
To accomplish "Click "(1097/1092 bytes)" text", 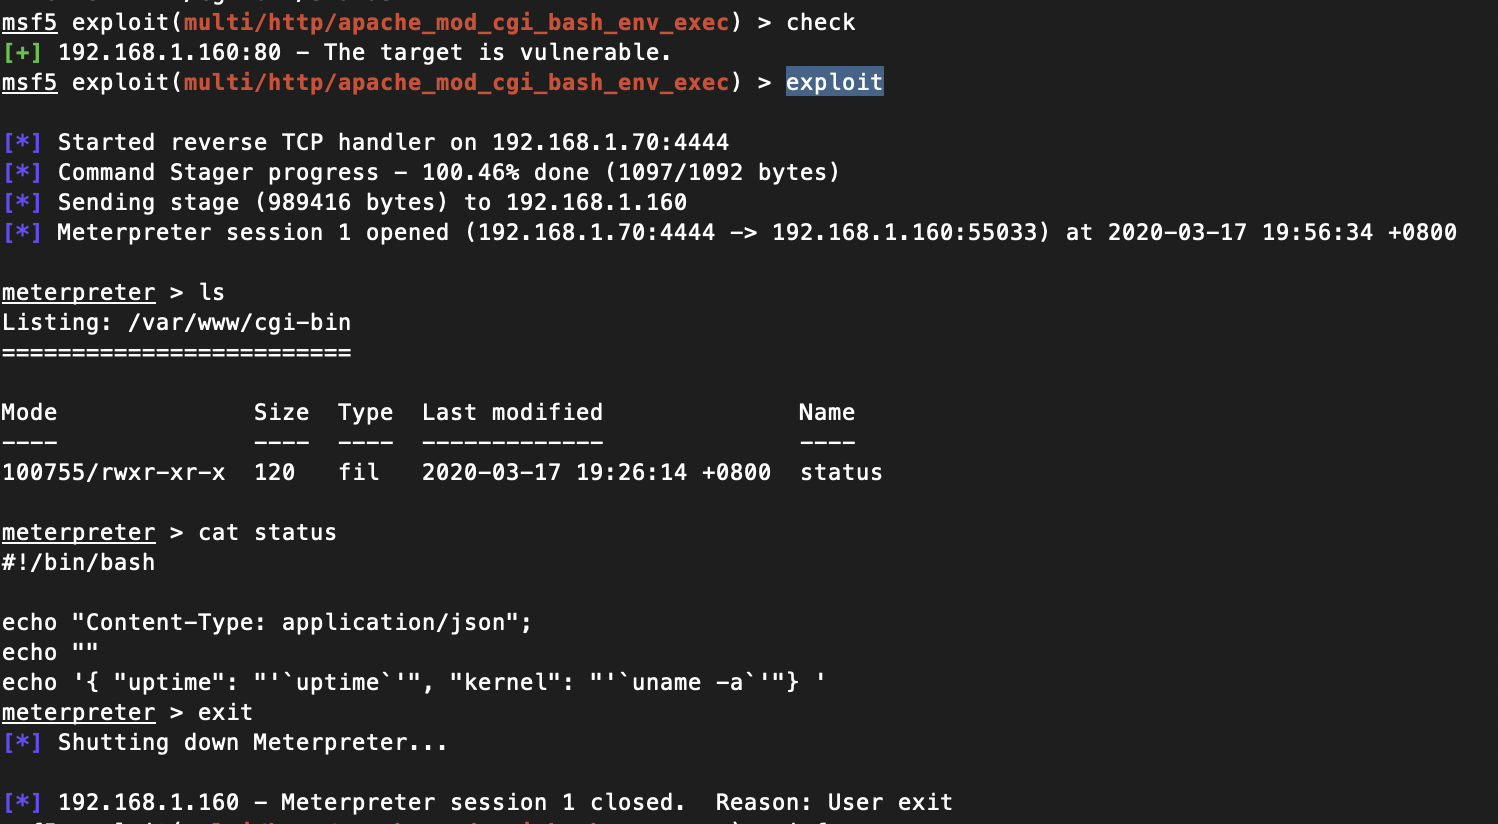I will (722, 172).
